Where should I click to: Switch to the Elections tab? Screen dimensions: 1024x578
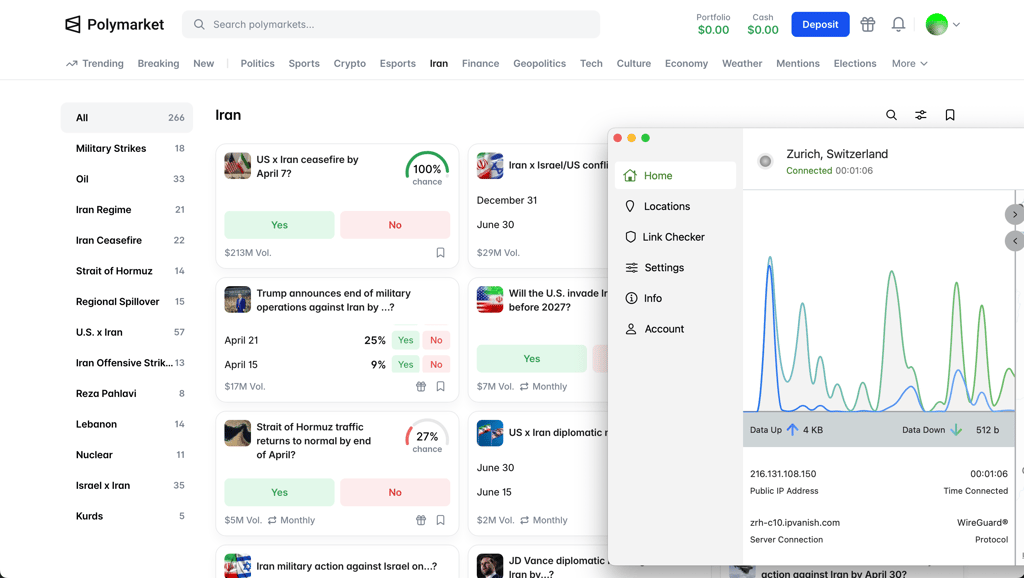pos(855,63)
